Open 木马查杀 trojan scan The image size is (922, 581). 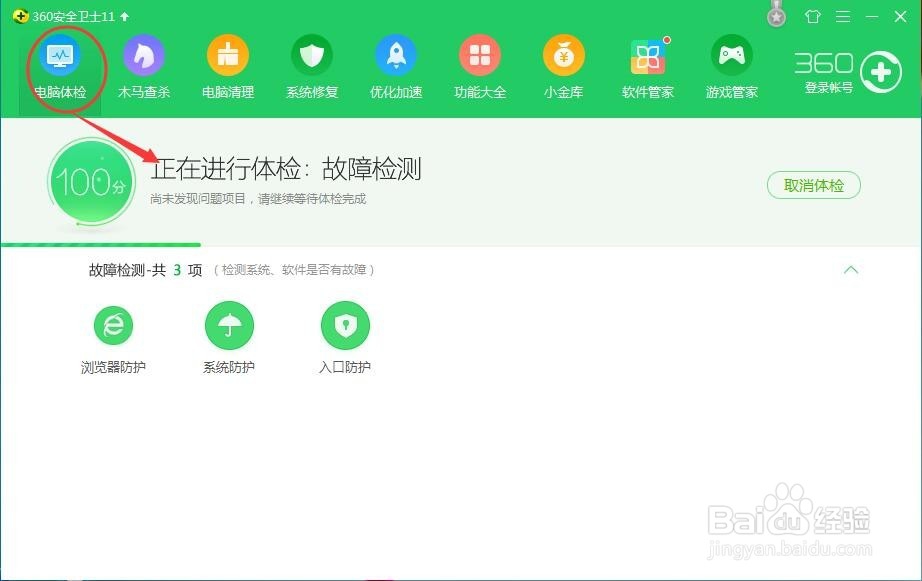[x=144, y=65]
